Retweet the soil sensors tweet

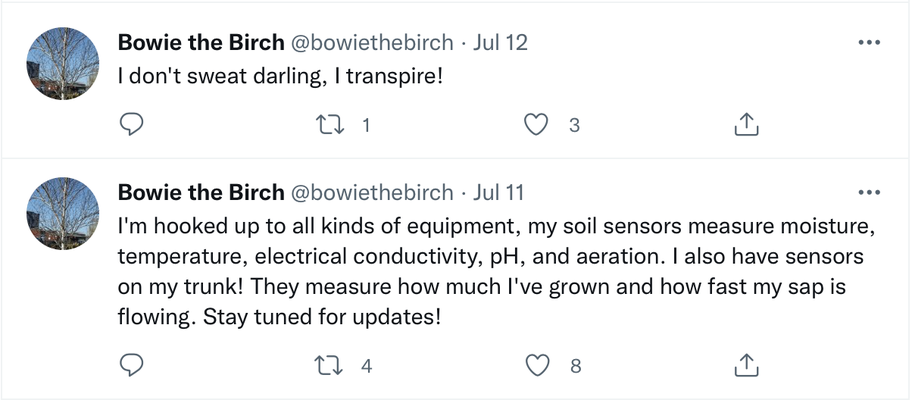click(x=328, y=365)
